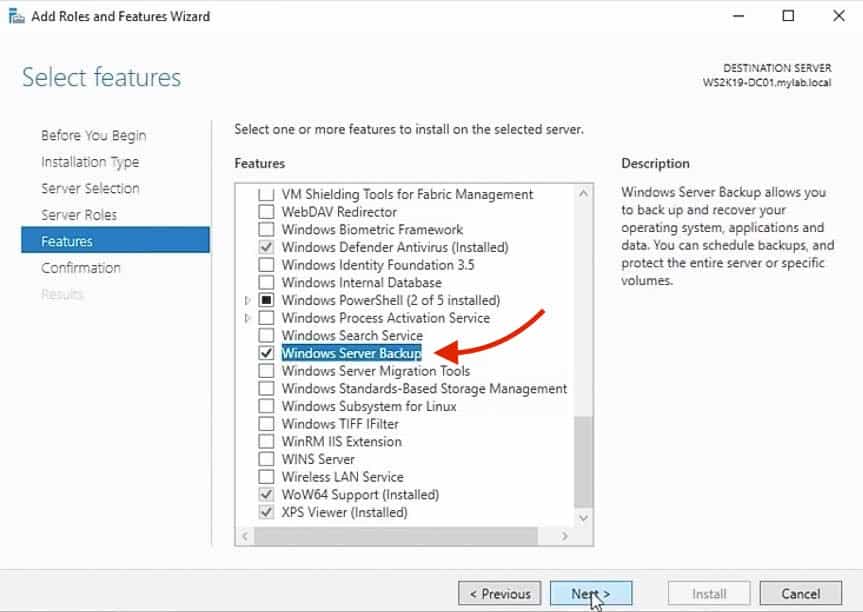This screenshot has width=863, height=612.
Task: Tick Windows Subsystem for Linux checkbox
Action: (266, 406)
